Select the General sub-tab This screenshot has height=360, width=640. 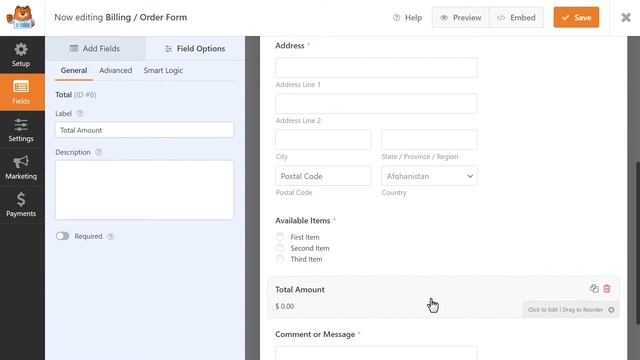[74, 71]
